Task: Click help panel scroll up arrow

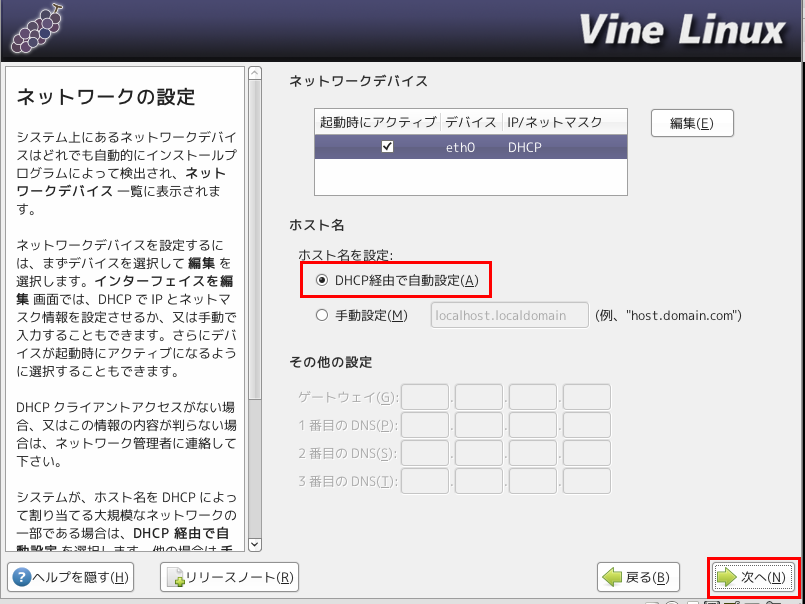Action: coord(254,74)
